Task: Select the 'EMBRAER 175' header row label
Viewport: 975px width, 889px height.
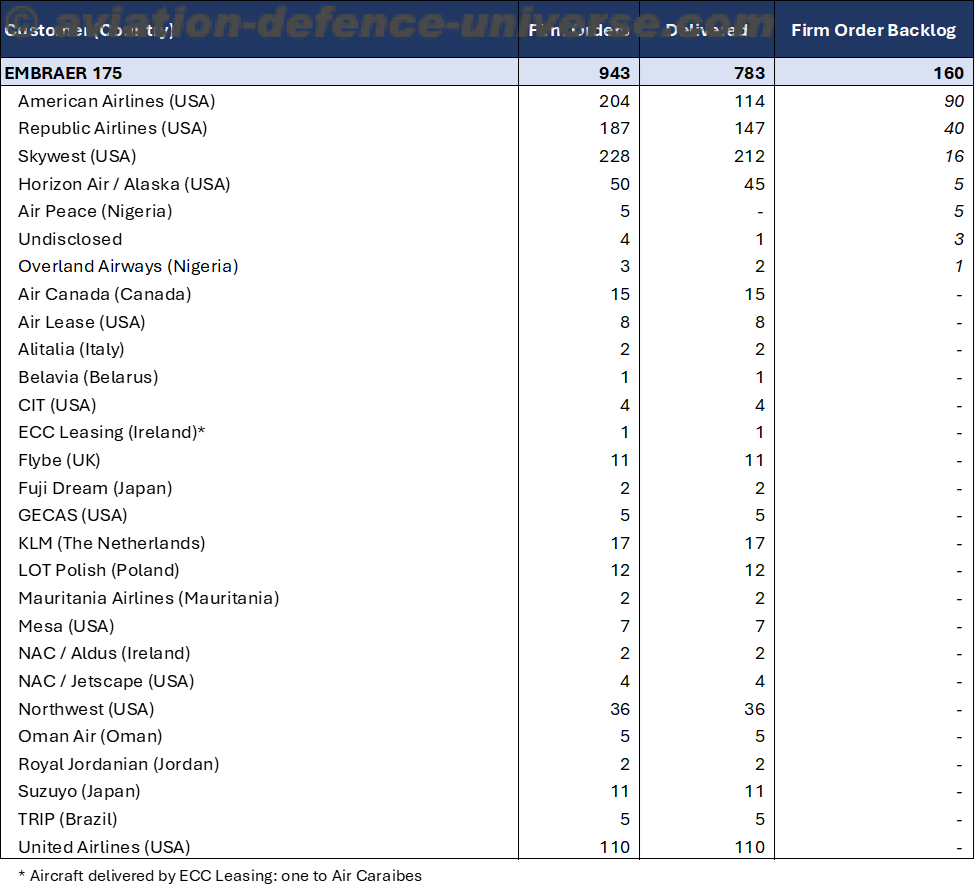Action: (63, 73)
